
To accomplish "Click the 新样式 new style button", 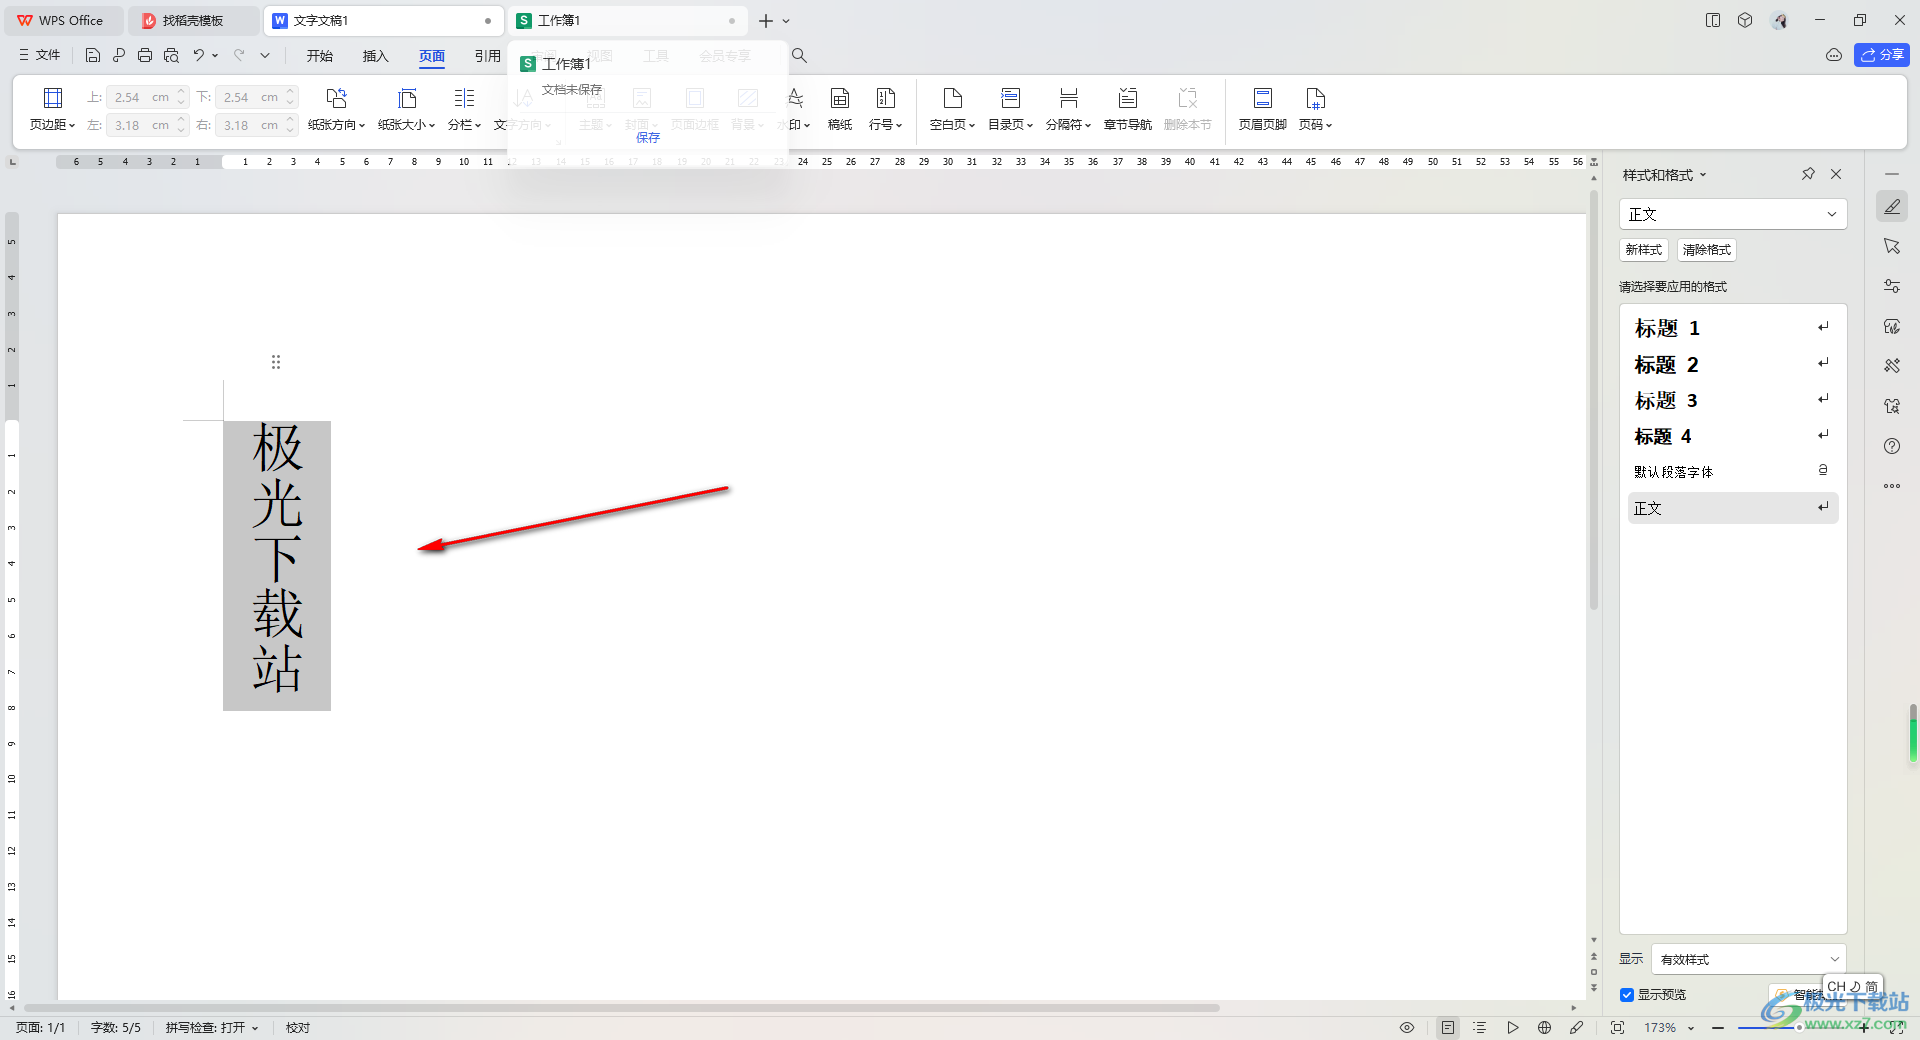I will tap(1643, 250).
